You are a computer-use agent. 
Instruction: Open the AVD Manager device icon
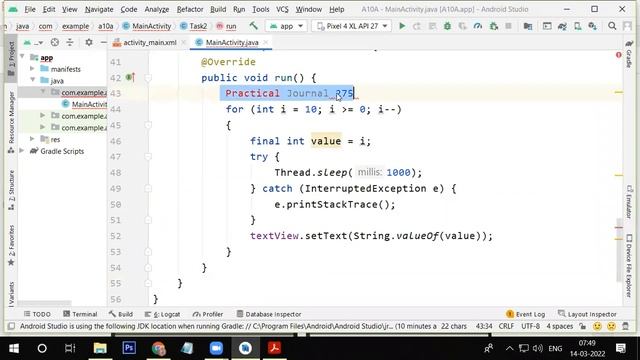[x=578, y=26]
